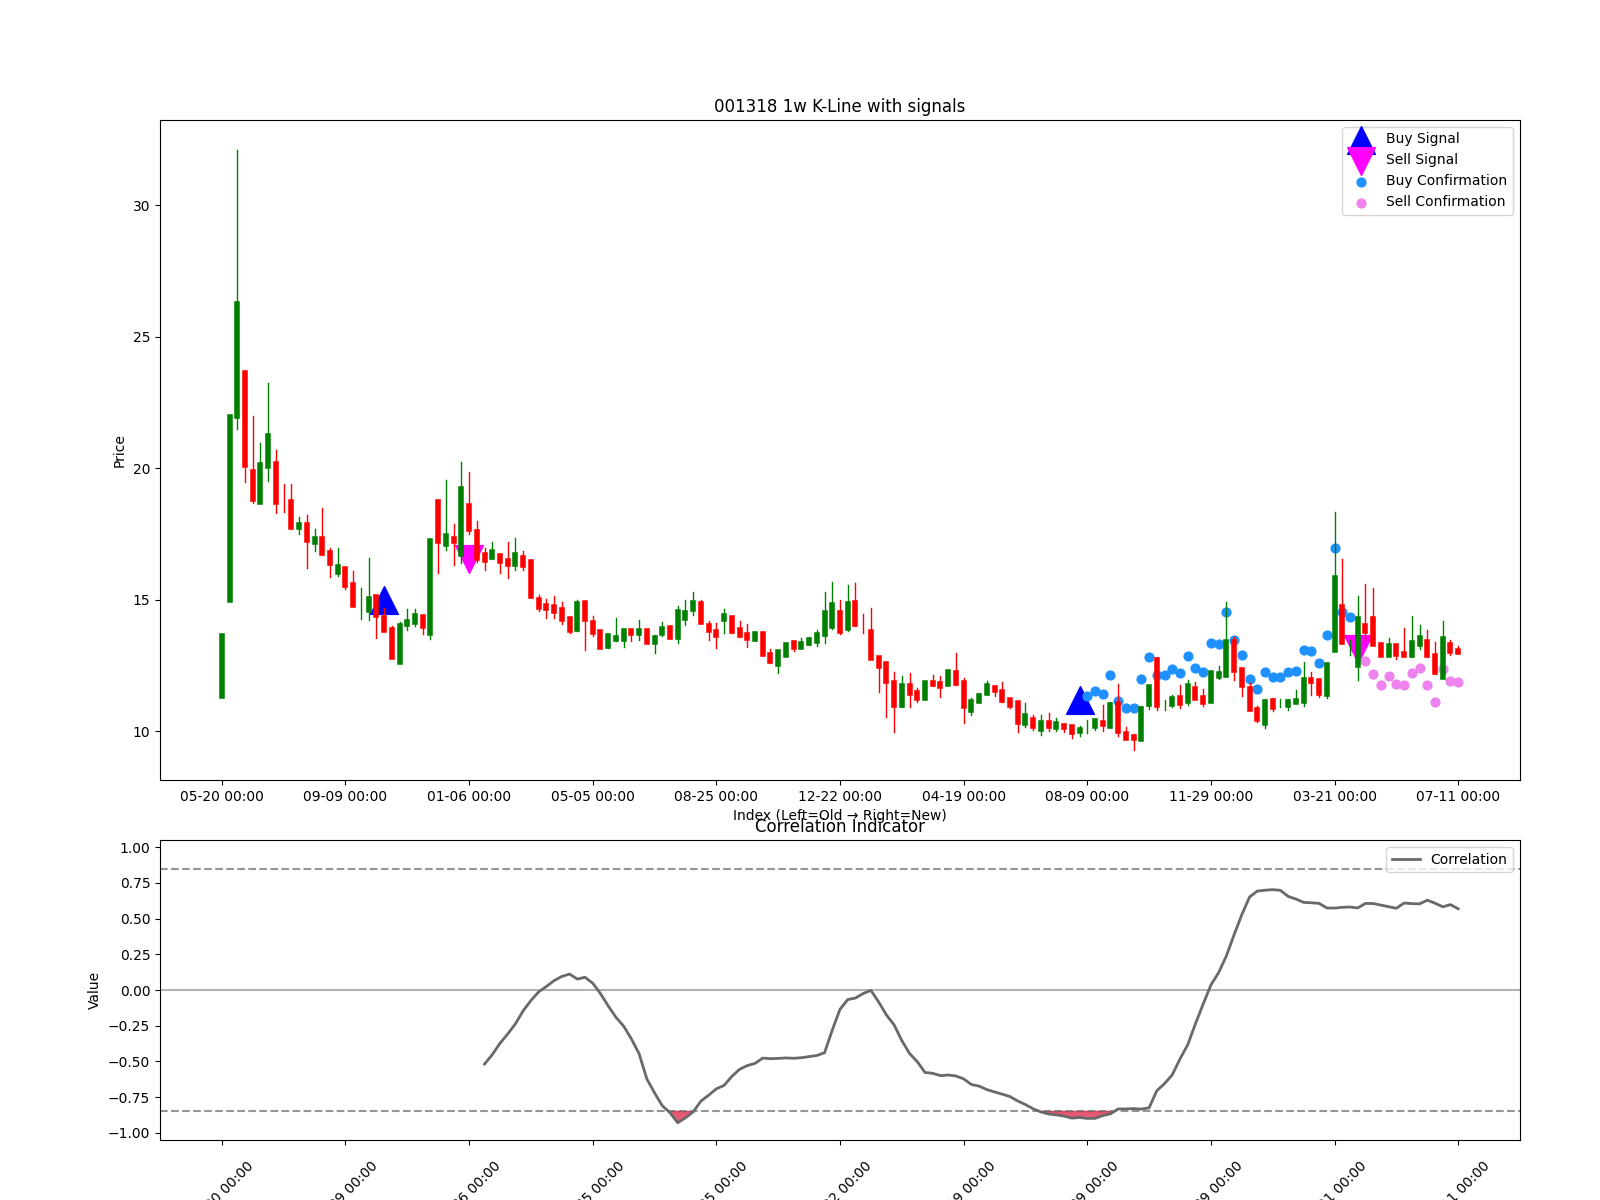Click correlation tick label 0.75

[x=134, y=884]
